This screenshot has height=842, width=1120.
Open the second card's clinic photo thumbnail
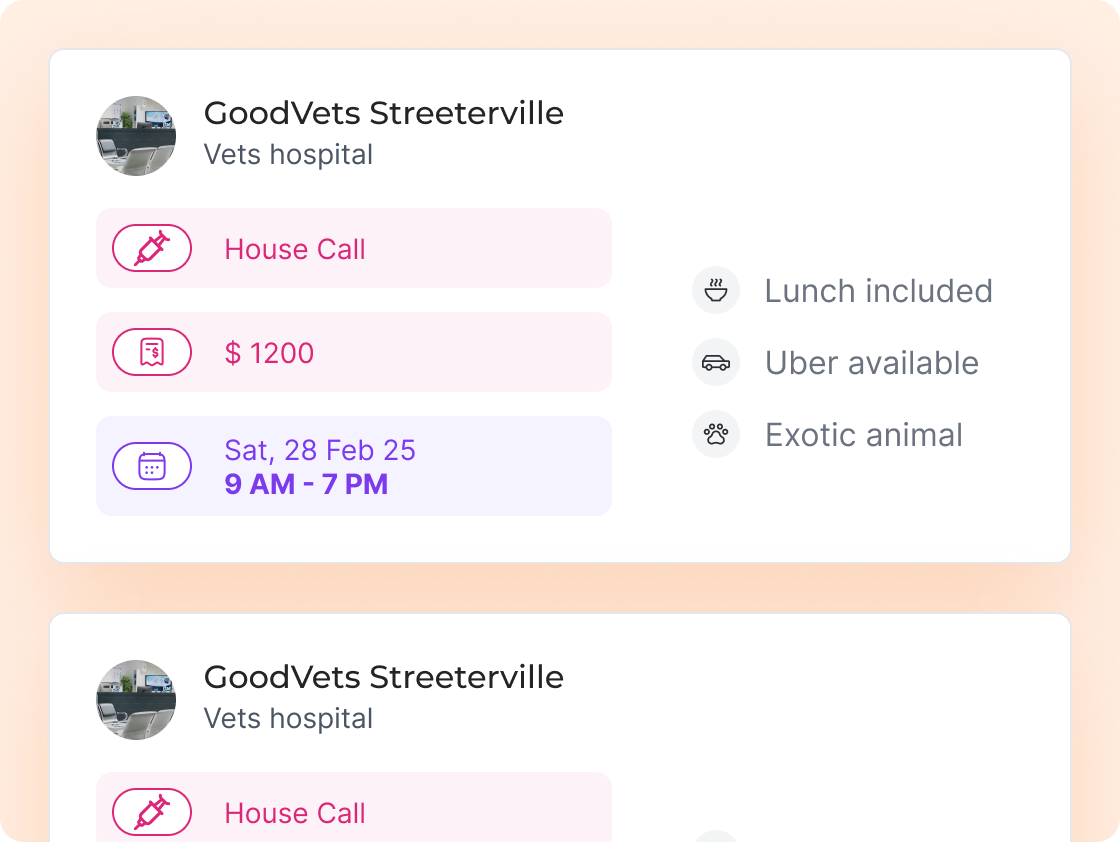tap(136, 700)
